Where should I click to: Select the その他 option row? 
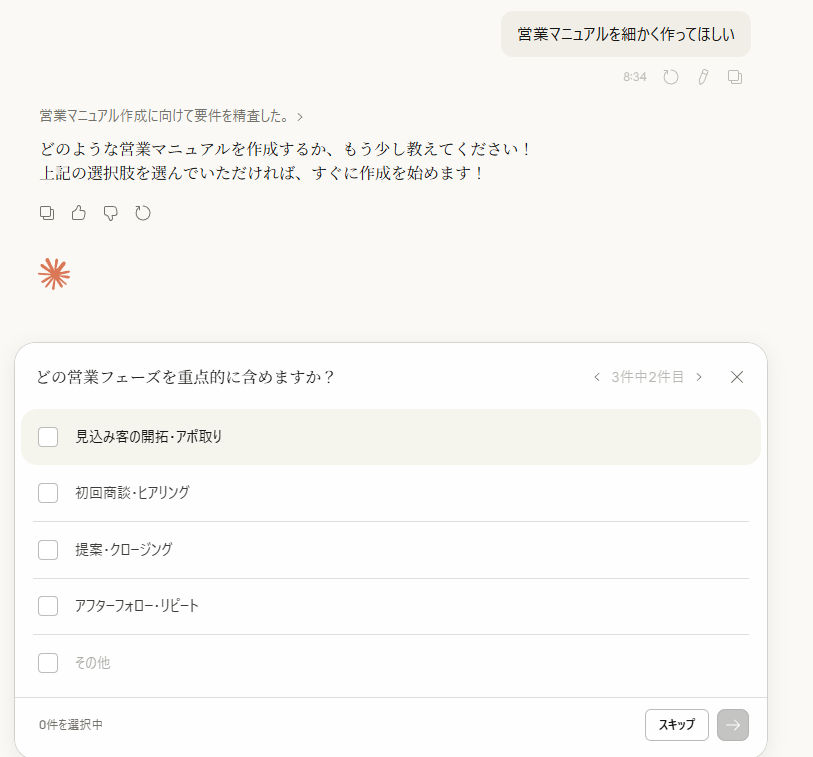pyautogui.click(x=93, y=663)
